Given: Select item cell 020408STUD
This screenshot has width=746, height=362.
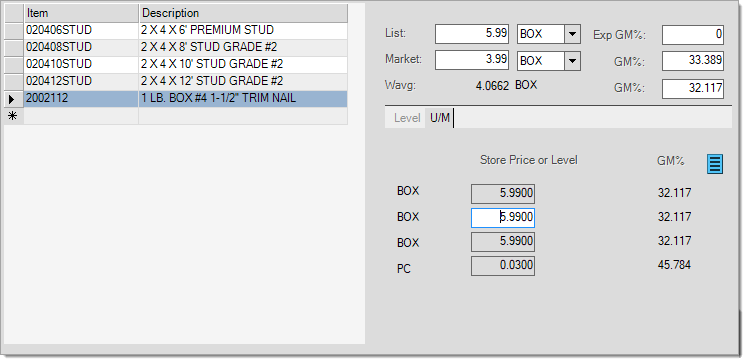Looking at the screenshot, I should 81,48.
